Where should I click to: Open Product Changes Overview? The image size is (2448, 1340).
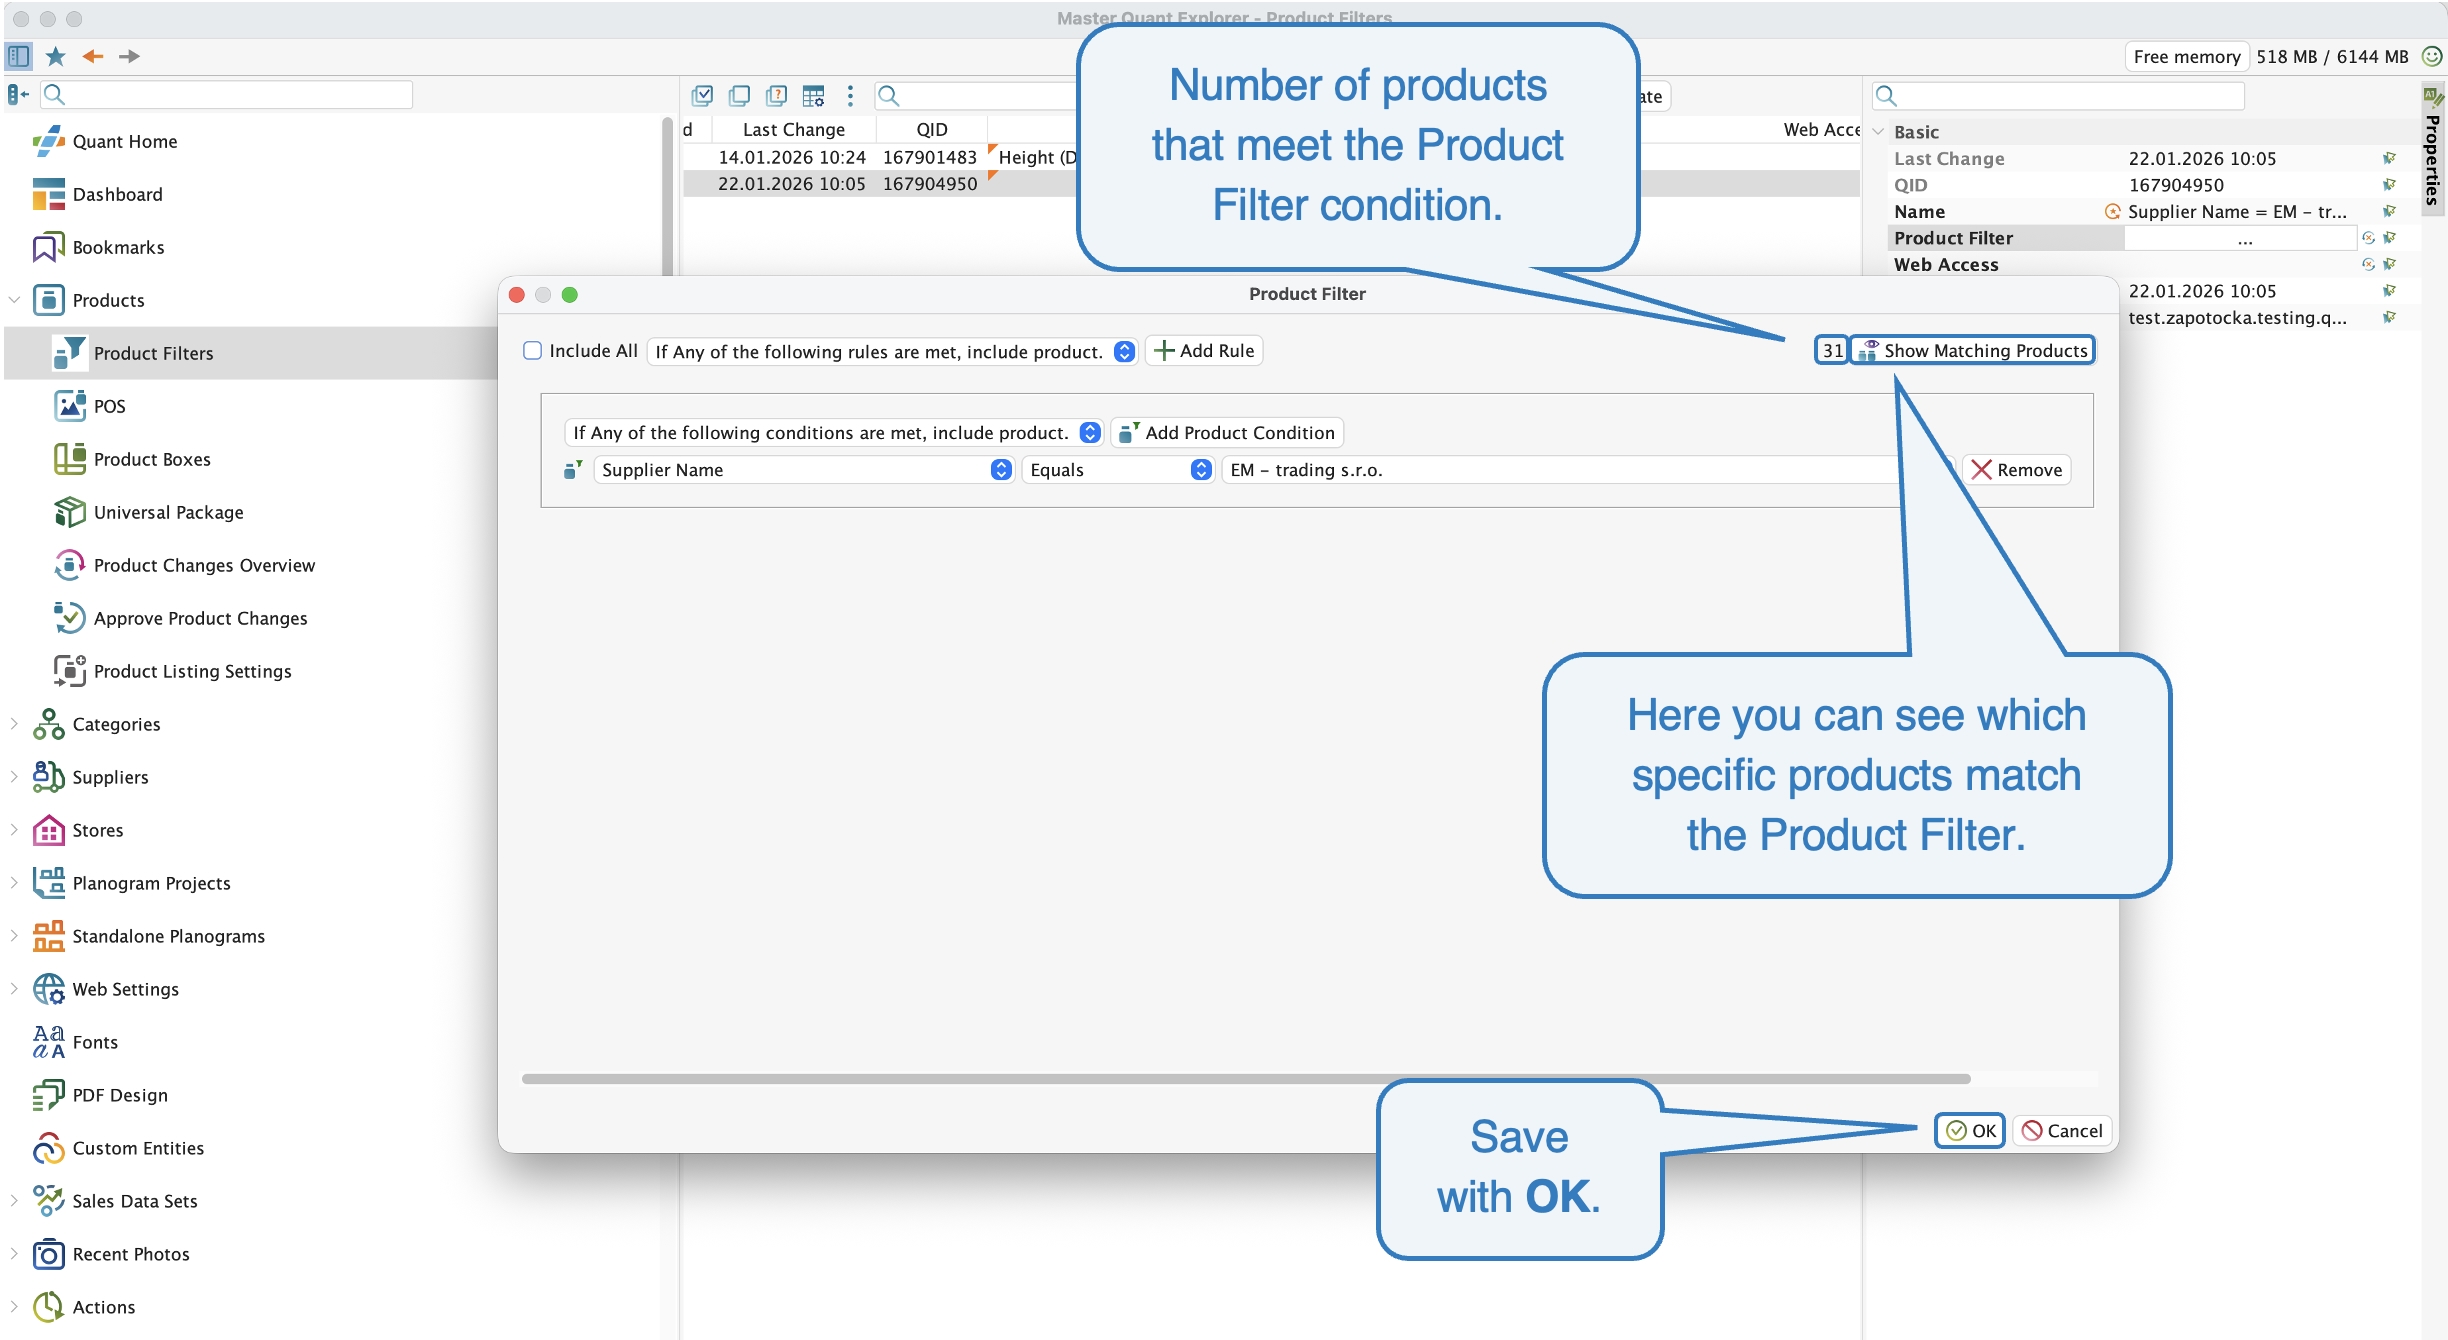204,565
